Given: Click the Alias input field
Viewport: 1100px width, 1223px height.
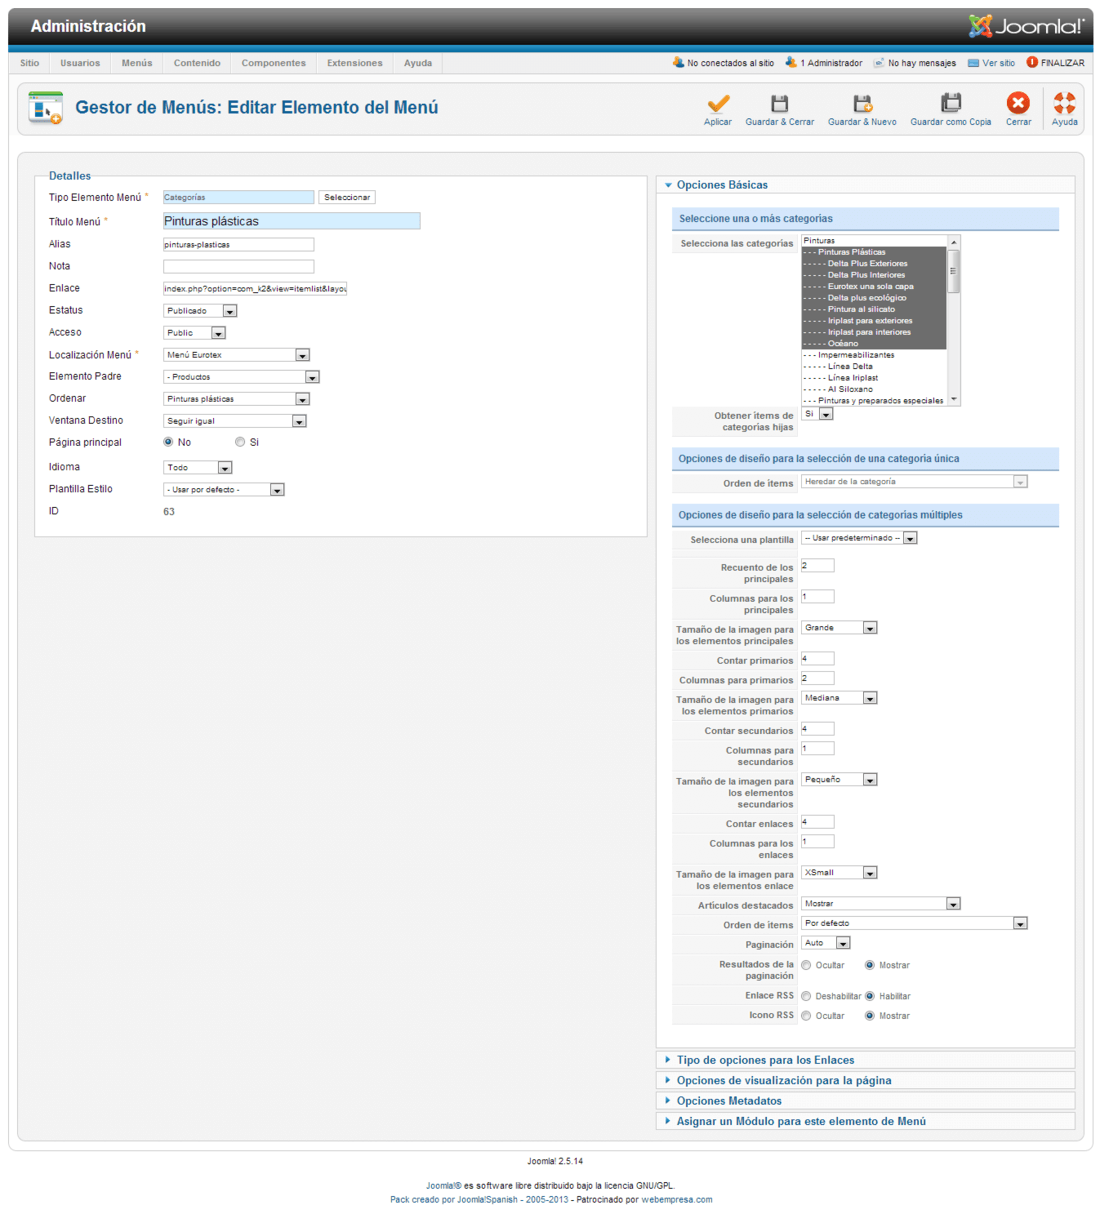Looking at the screenshot, I should point(238,244).
